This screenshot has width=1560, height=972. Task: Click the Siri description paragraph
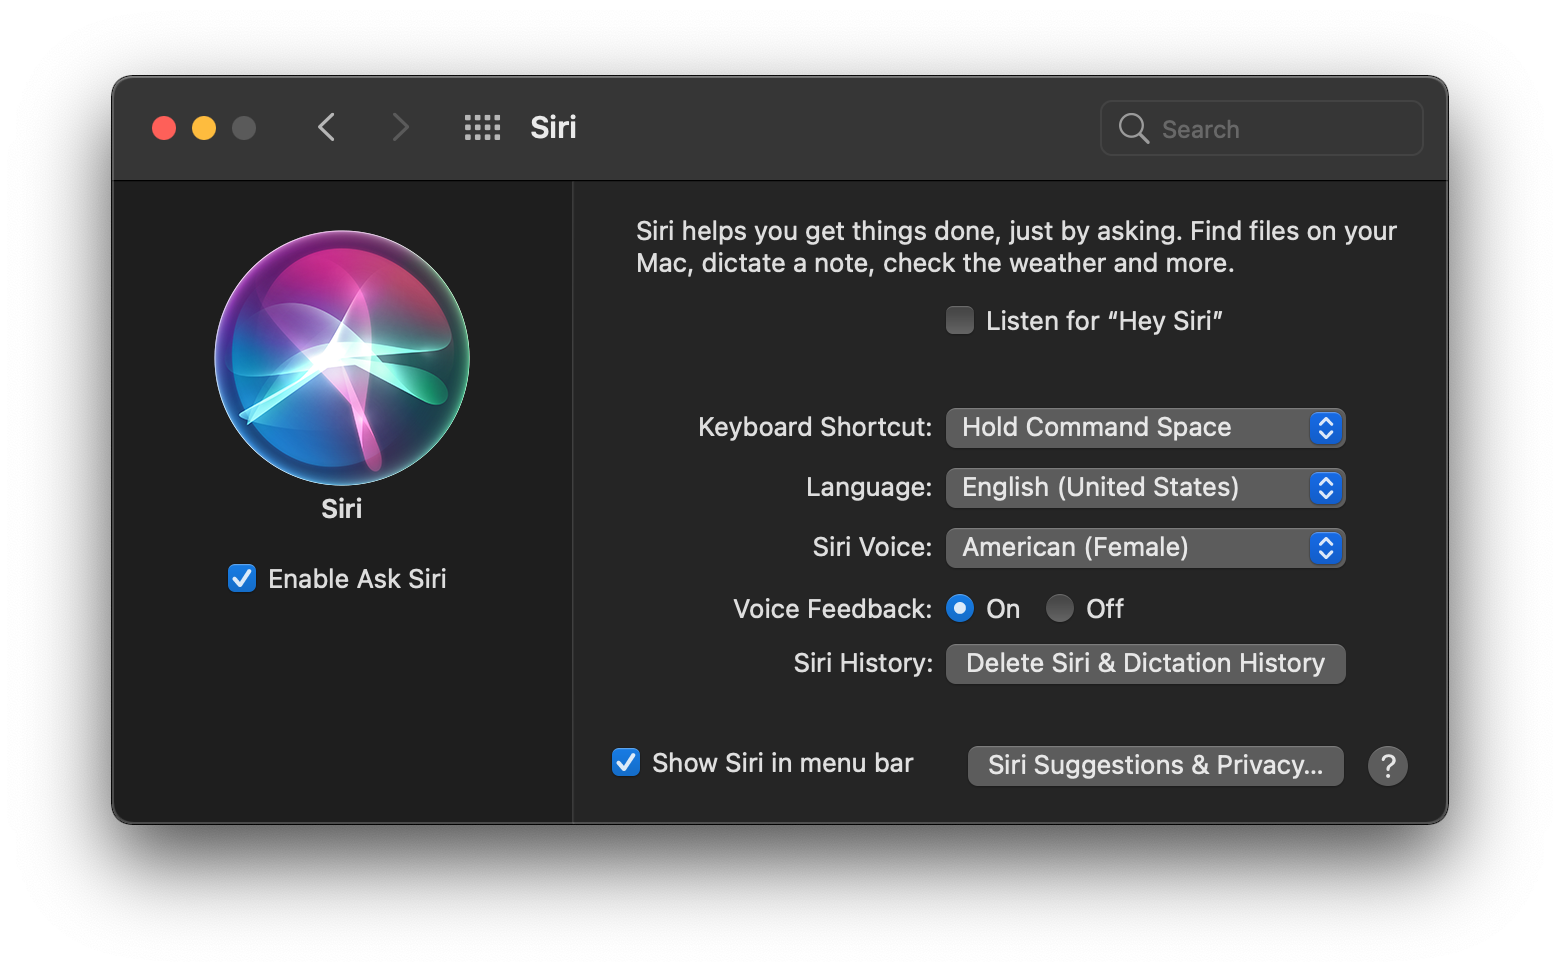tap(1016, 247)
